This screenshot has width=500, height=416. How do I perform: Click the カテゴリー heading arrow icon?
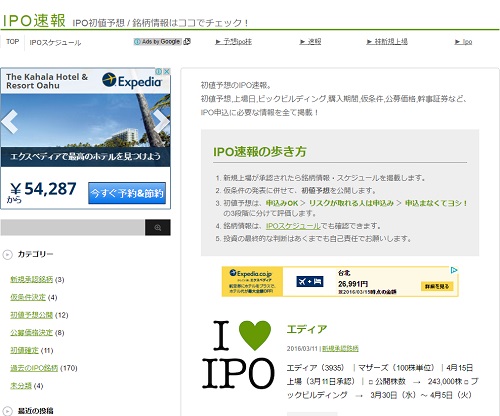(x=7, y=255)
